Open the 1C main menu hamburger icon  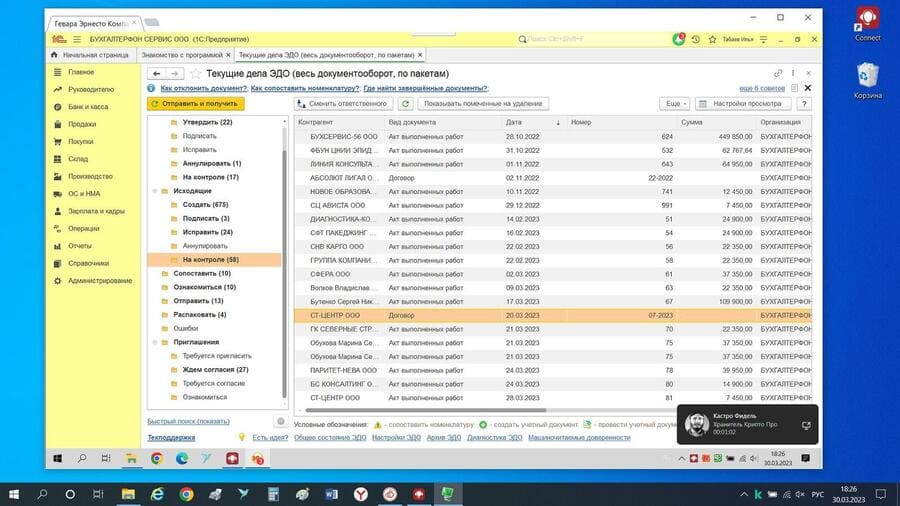(77, 39)
